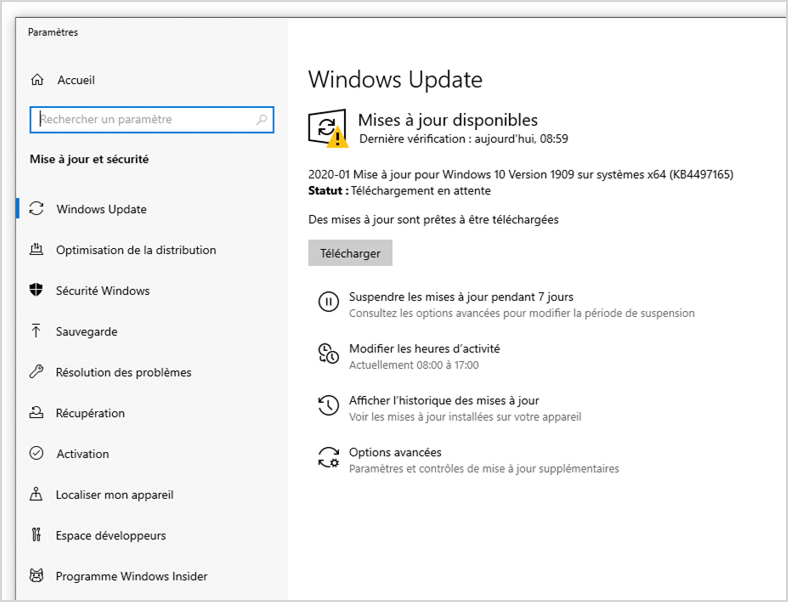Click the home icon beside Accueil
The image size is (788, 602).
click(x=37, y=80)
